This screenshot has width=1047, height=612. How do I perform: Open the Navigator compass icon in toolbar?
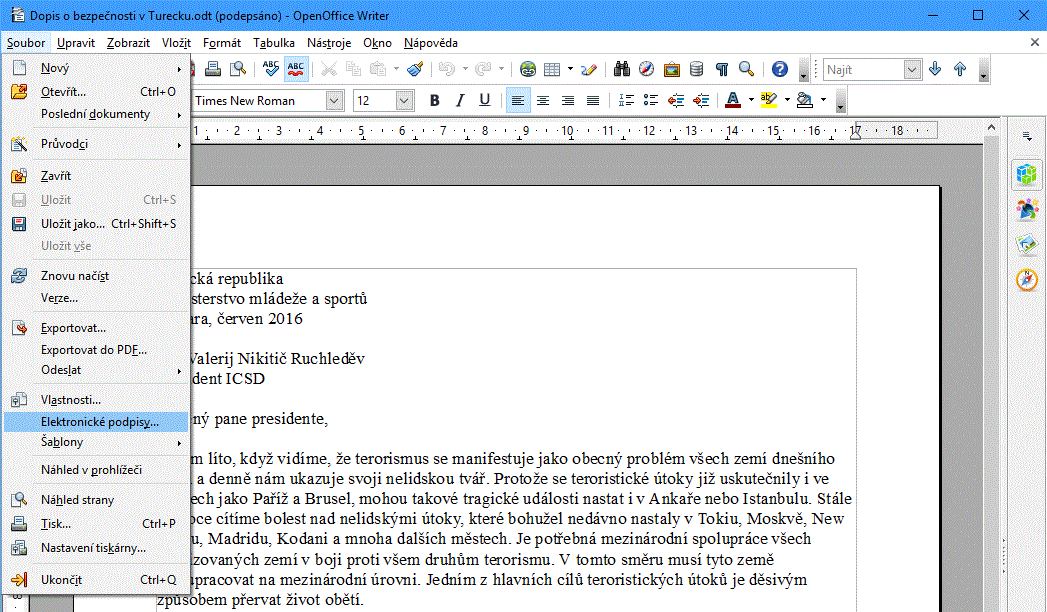[x=646, y=69]
